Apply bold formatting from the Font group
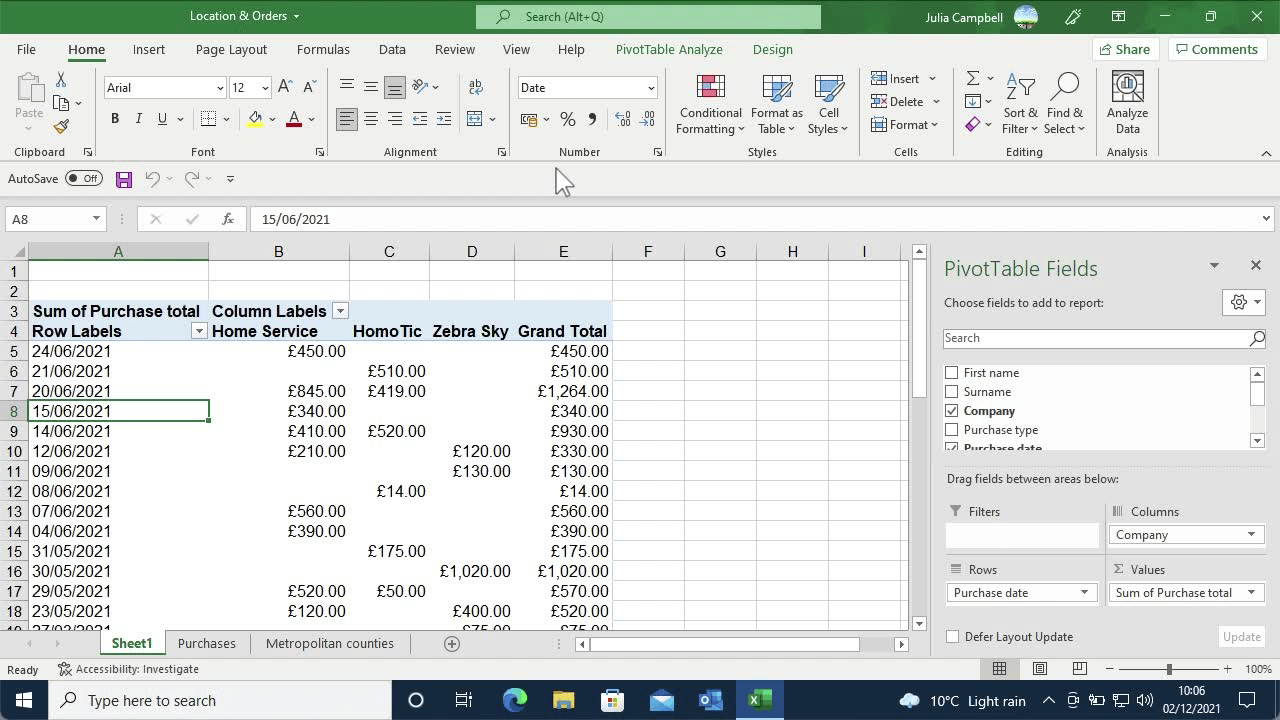The width and height of the screenshot is (1280, 720). click(x=114, y=118)
